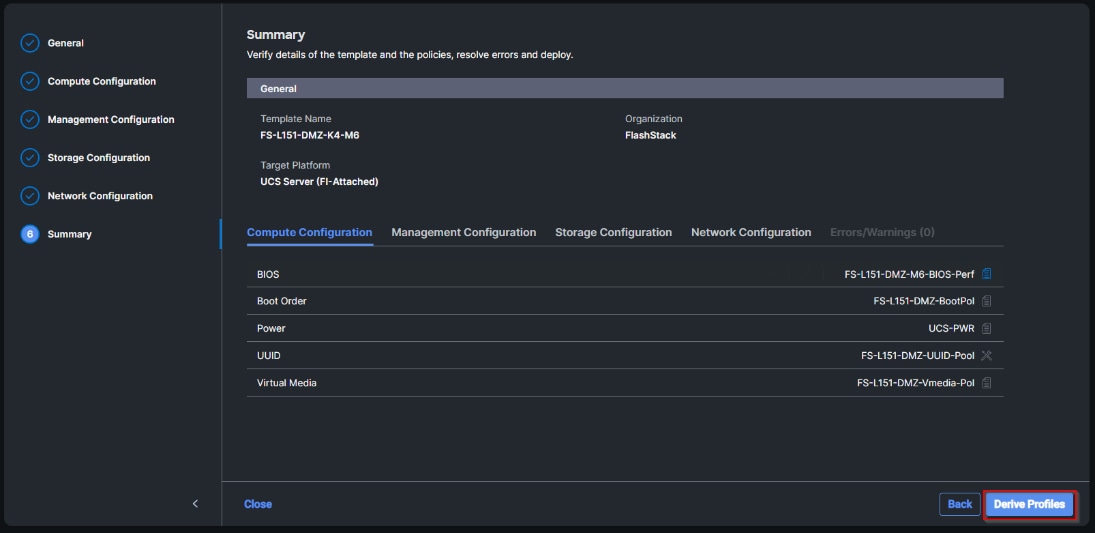The height and width of the screenshot is (533, 1095).
Task: Collapse the wizard sidebar with chevron
Action: pyautogui.click(x=195, y=504)
